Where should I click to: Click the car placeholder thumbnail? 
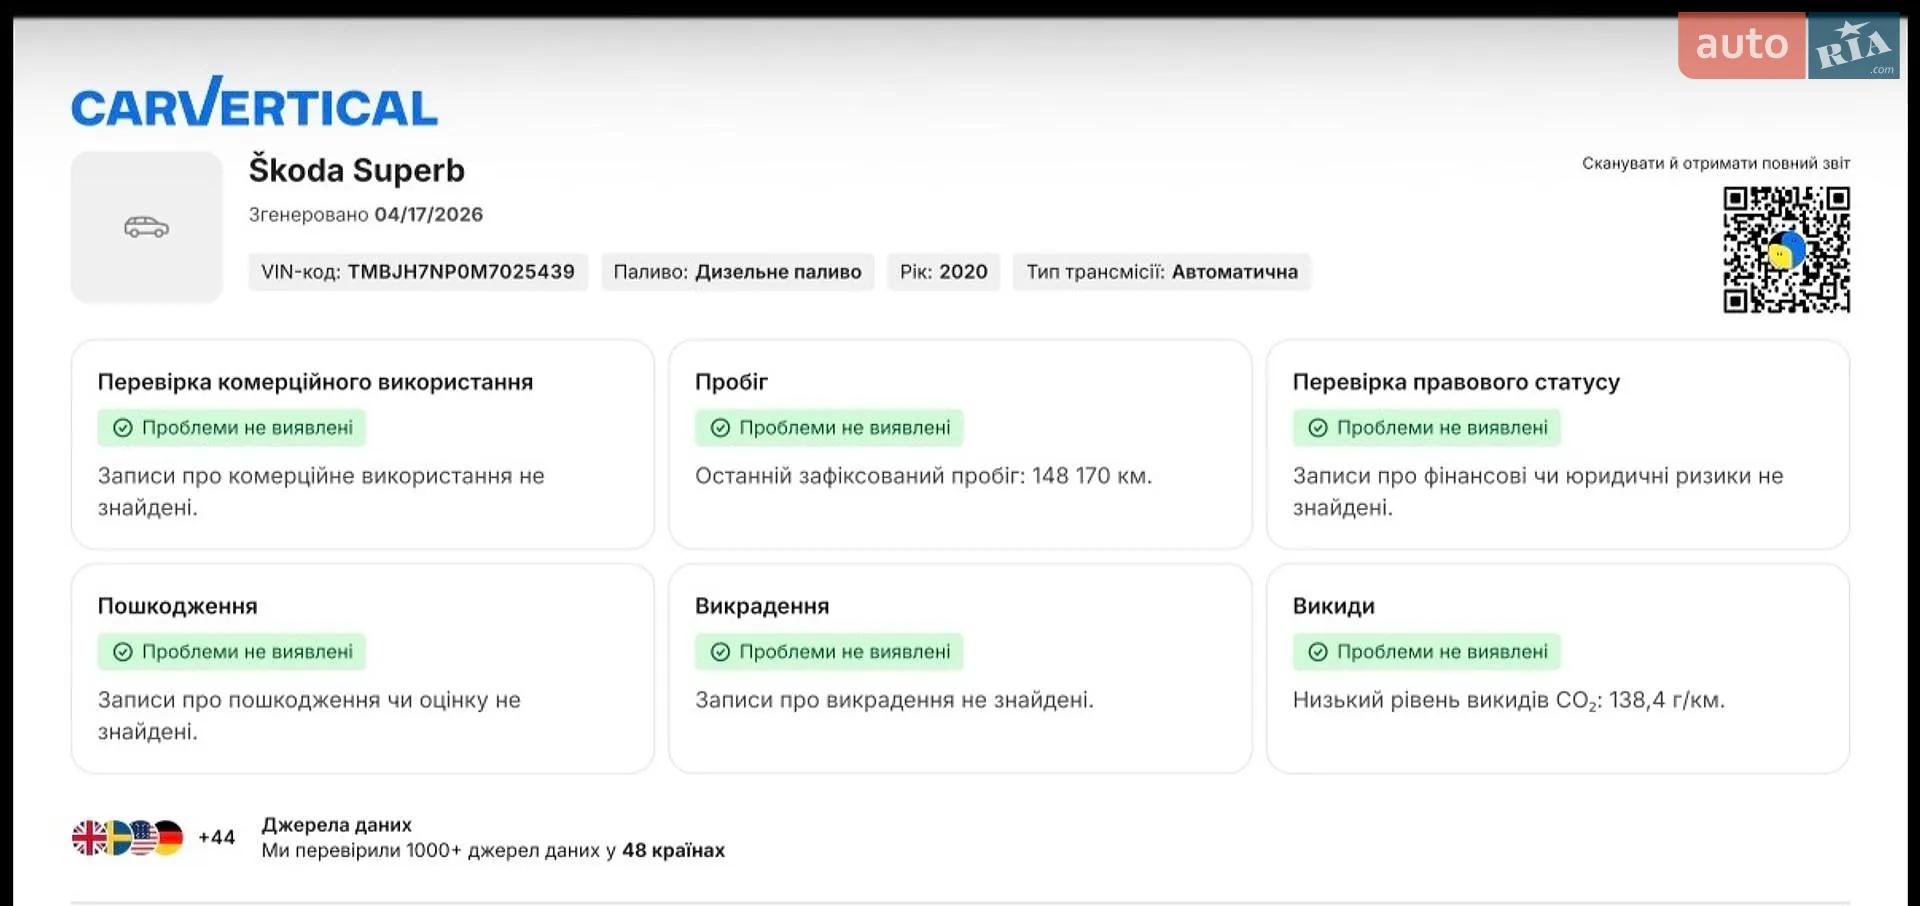tap(146, 227)
